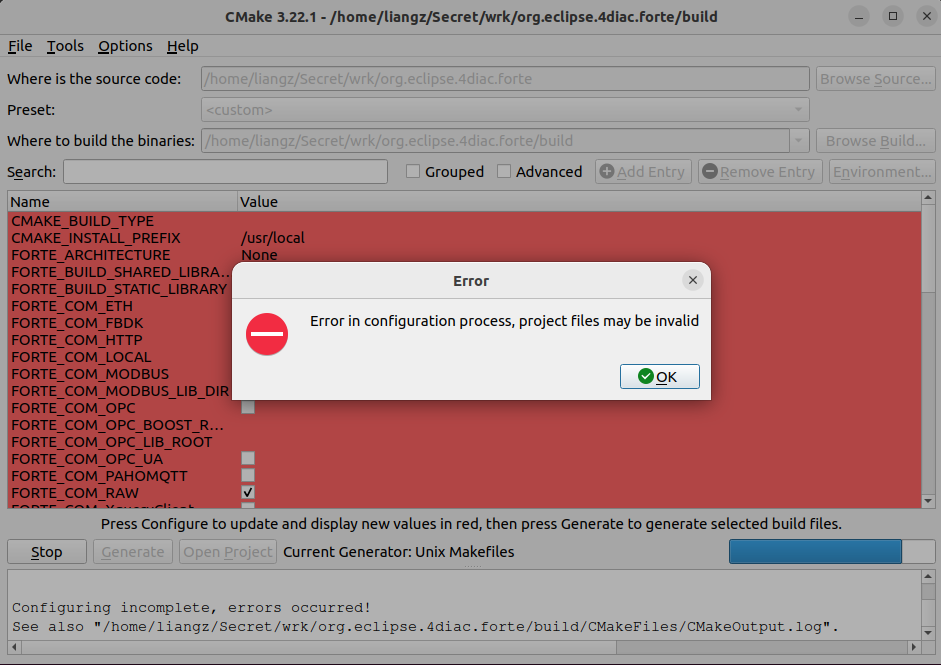Select CMAKE_INSTALL_PREFIX entry
Screen dimensions: 941x665
(x=96, y=238)
